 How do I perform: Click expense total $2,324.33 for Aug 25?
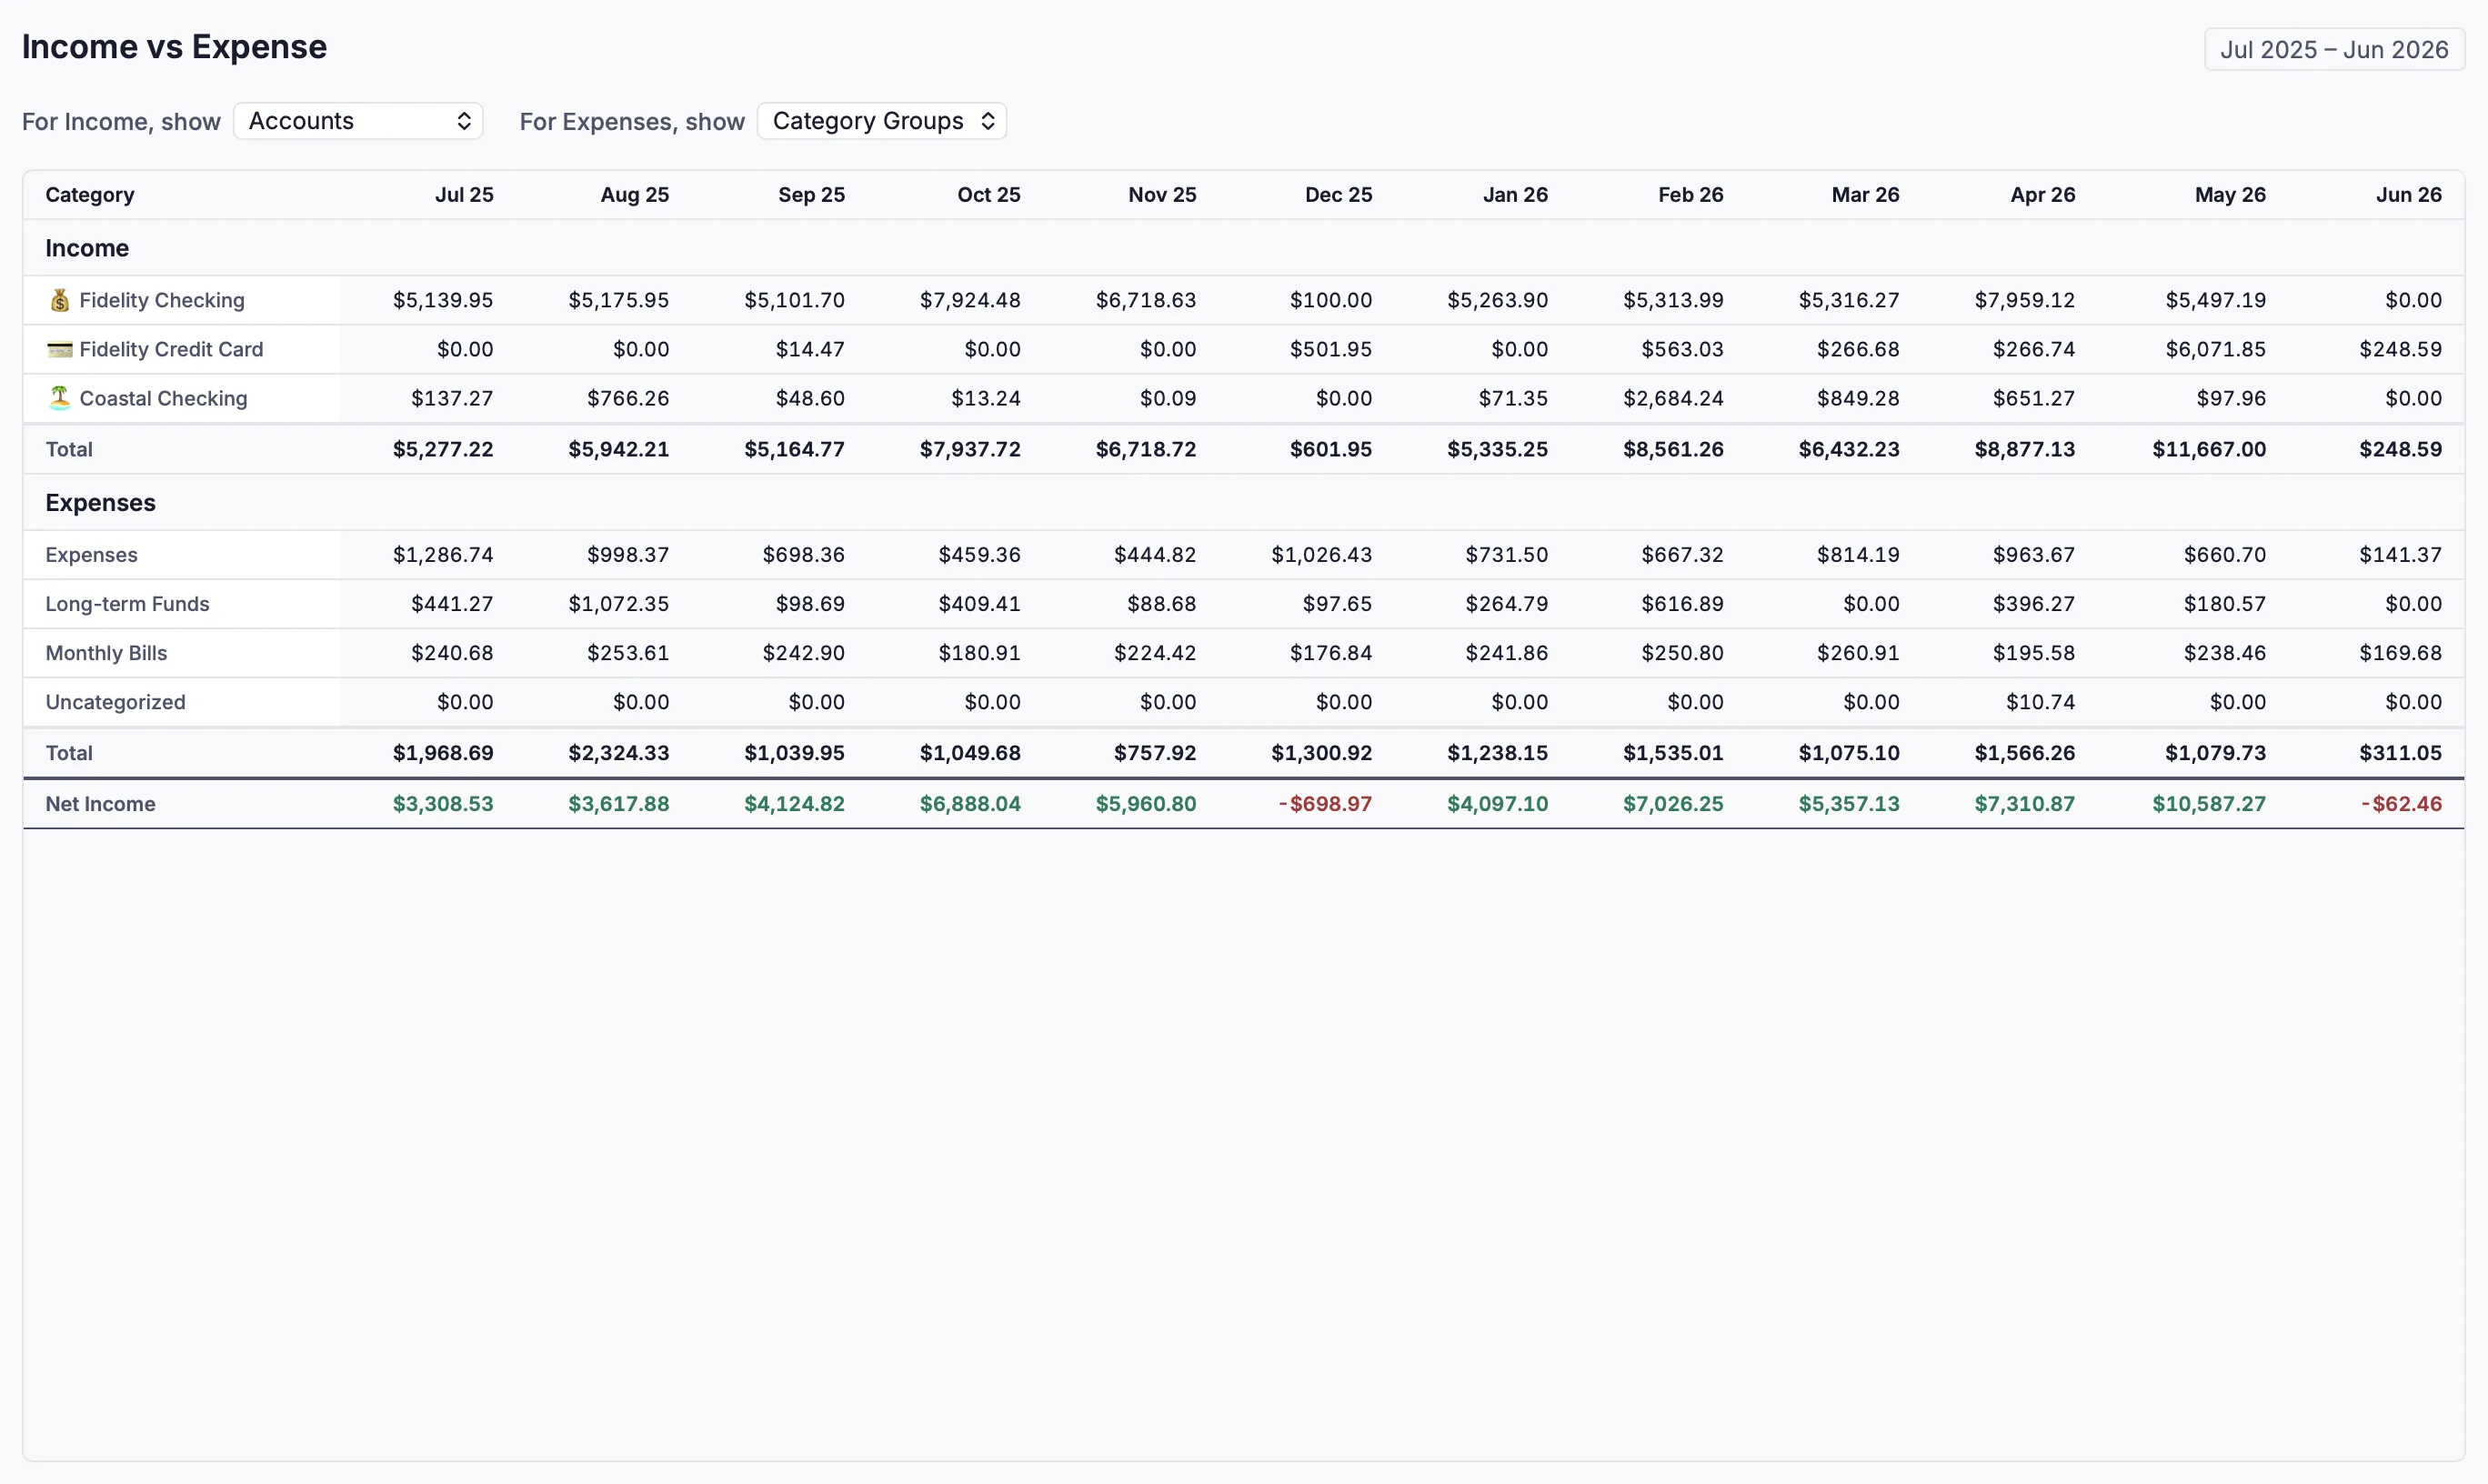point(618,753)
